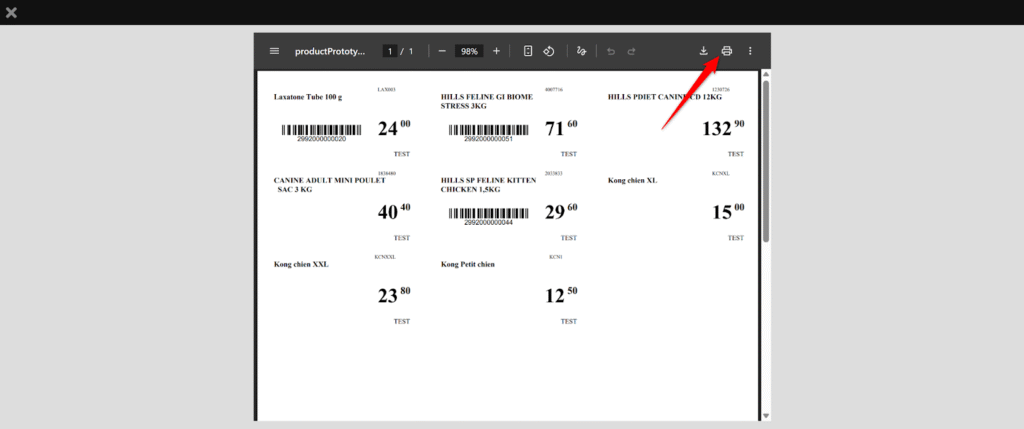Click the zoom in plus button

tap(496, 51)
